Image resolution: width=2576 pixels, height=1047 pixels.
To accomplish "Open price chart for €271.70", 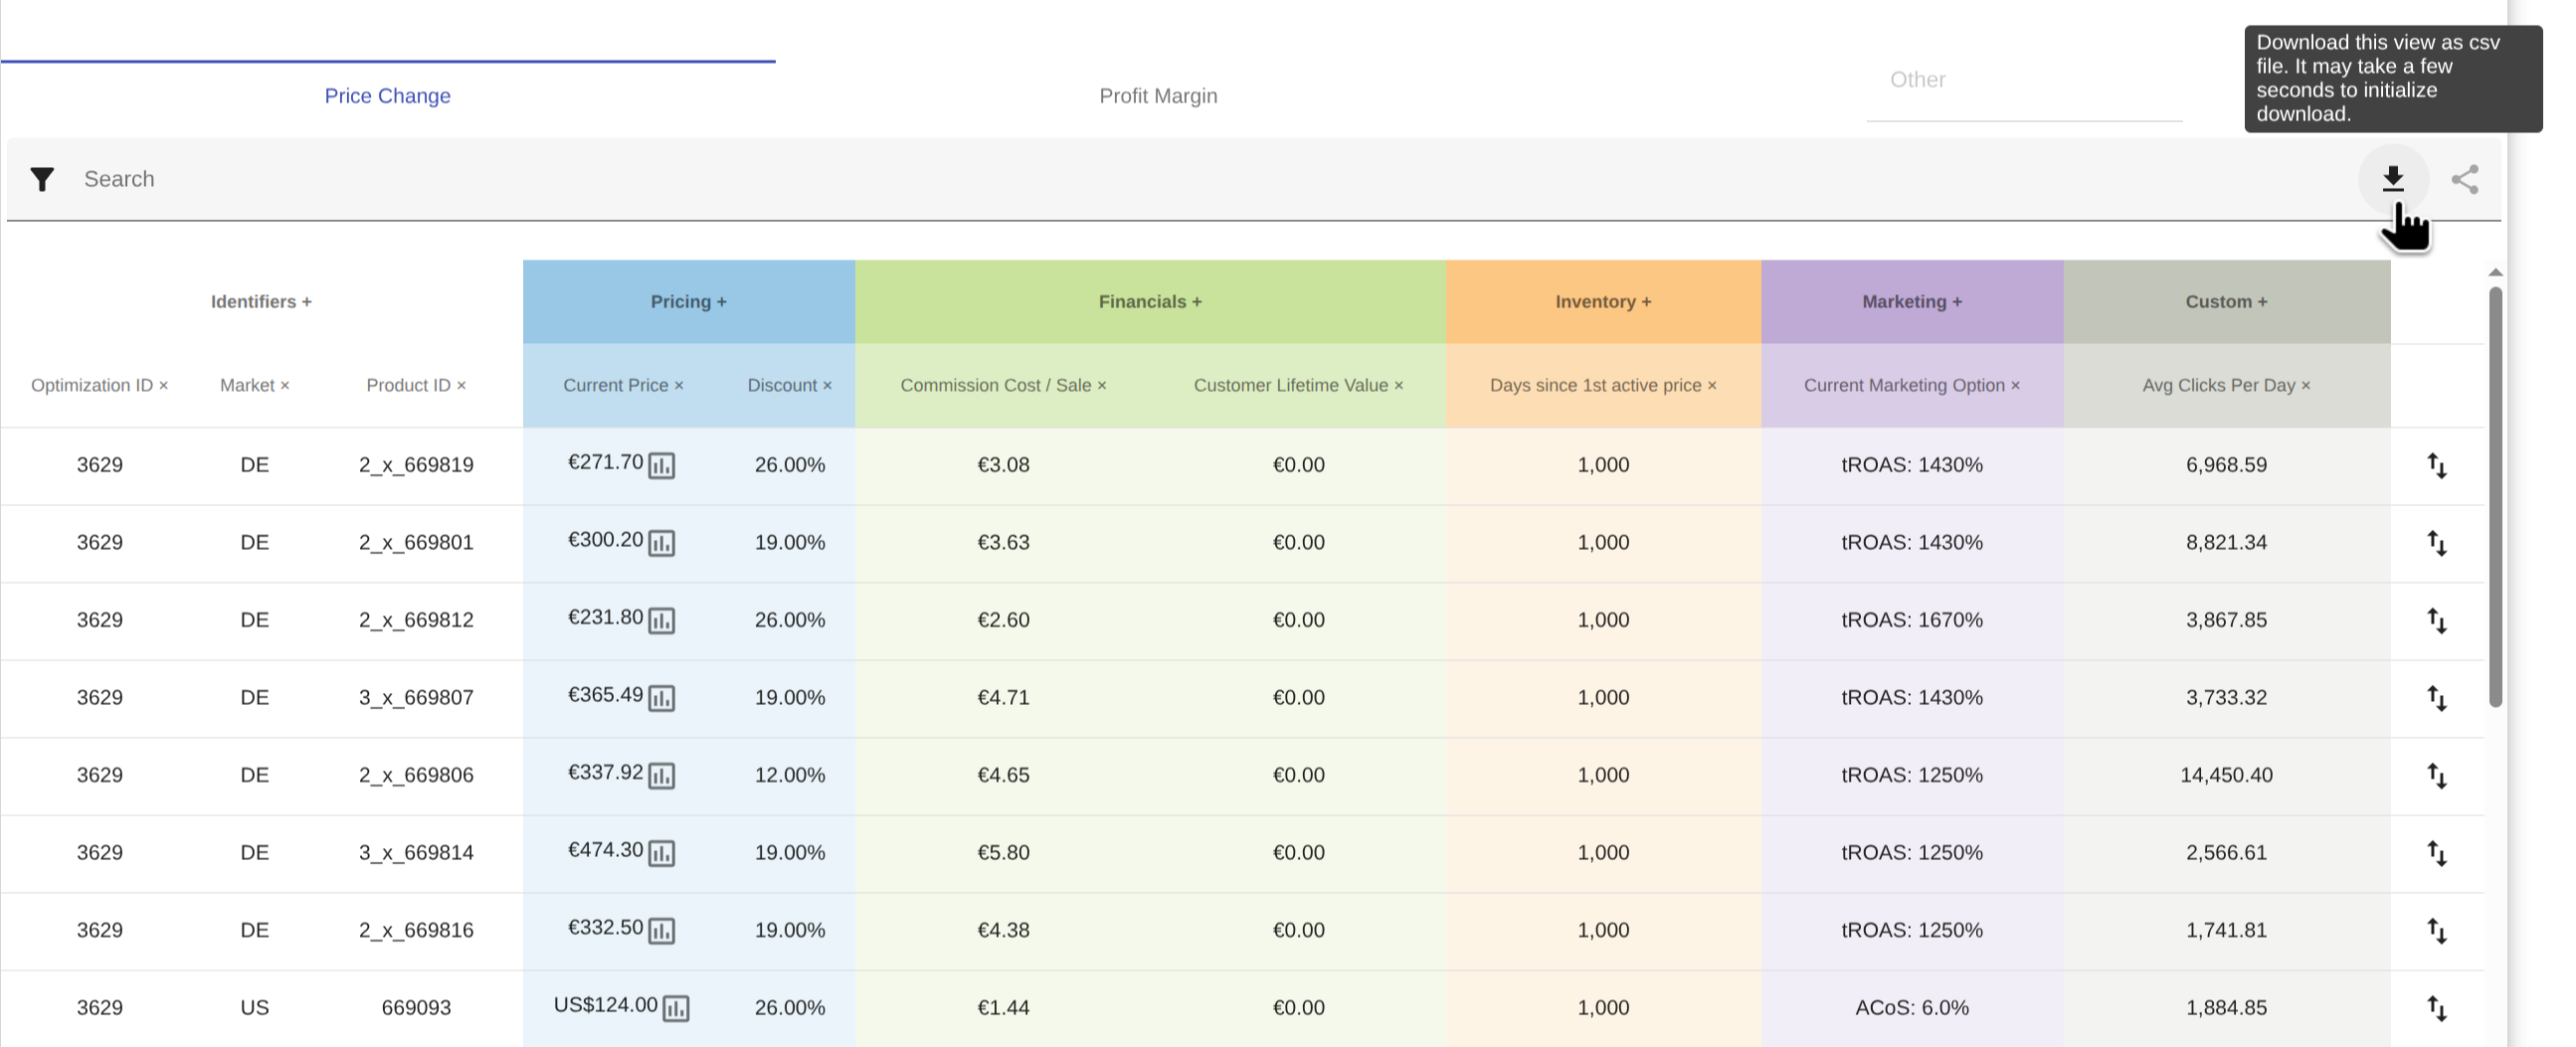I will [x=661, y=466].
